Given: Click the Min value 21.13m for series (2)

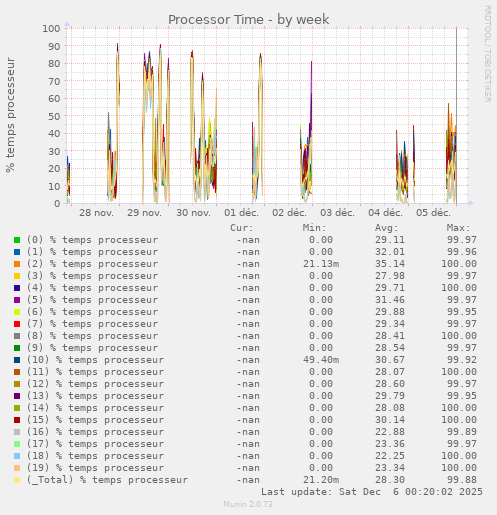Looking at the screenshot, I should 321,264.
